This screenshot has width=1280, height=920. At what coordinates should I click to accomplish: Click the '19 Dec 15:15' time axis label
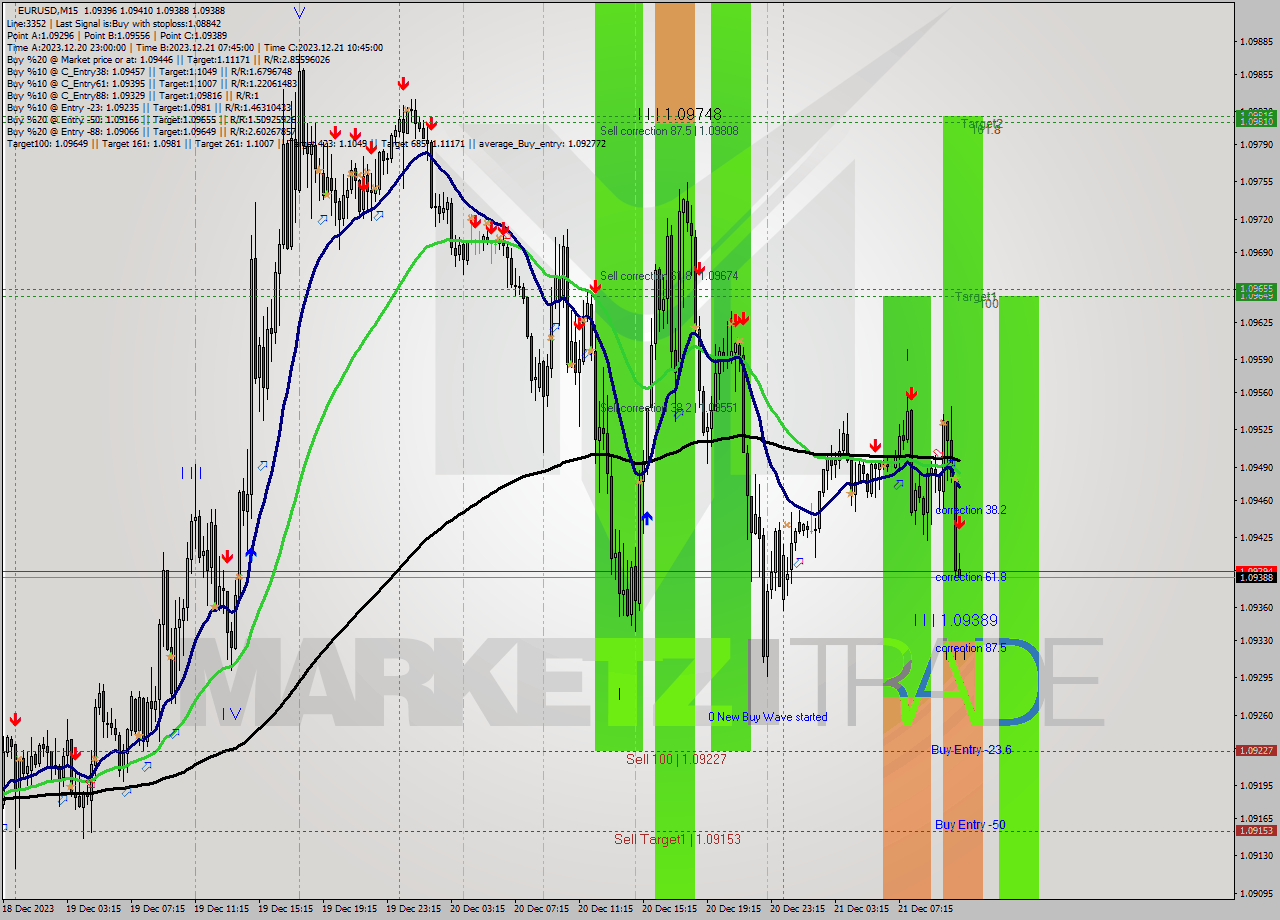[286, 909]
